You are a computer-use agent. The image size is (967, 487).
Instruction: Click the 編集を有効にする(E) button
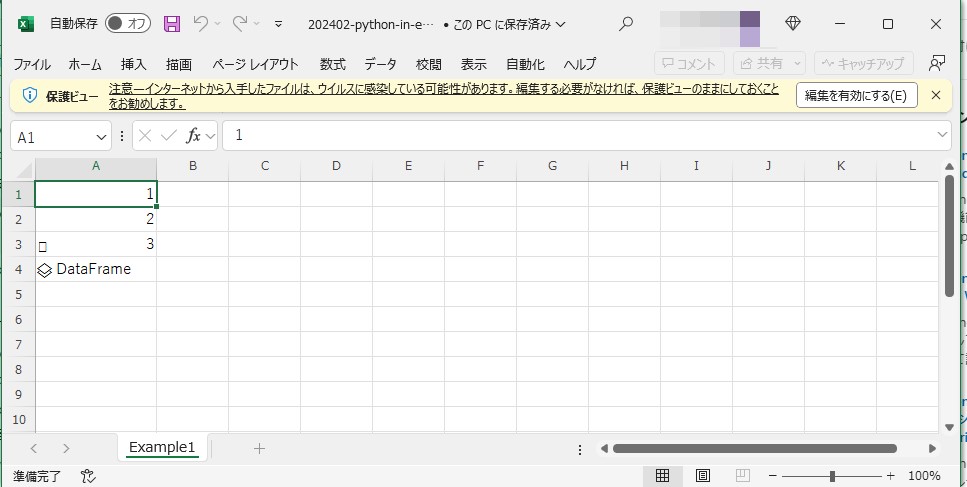(x=856, y=96)
